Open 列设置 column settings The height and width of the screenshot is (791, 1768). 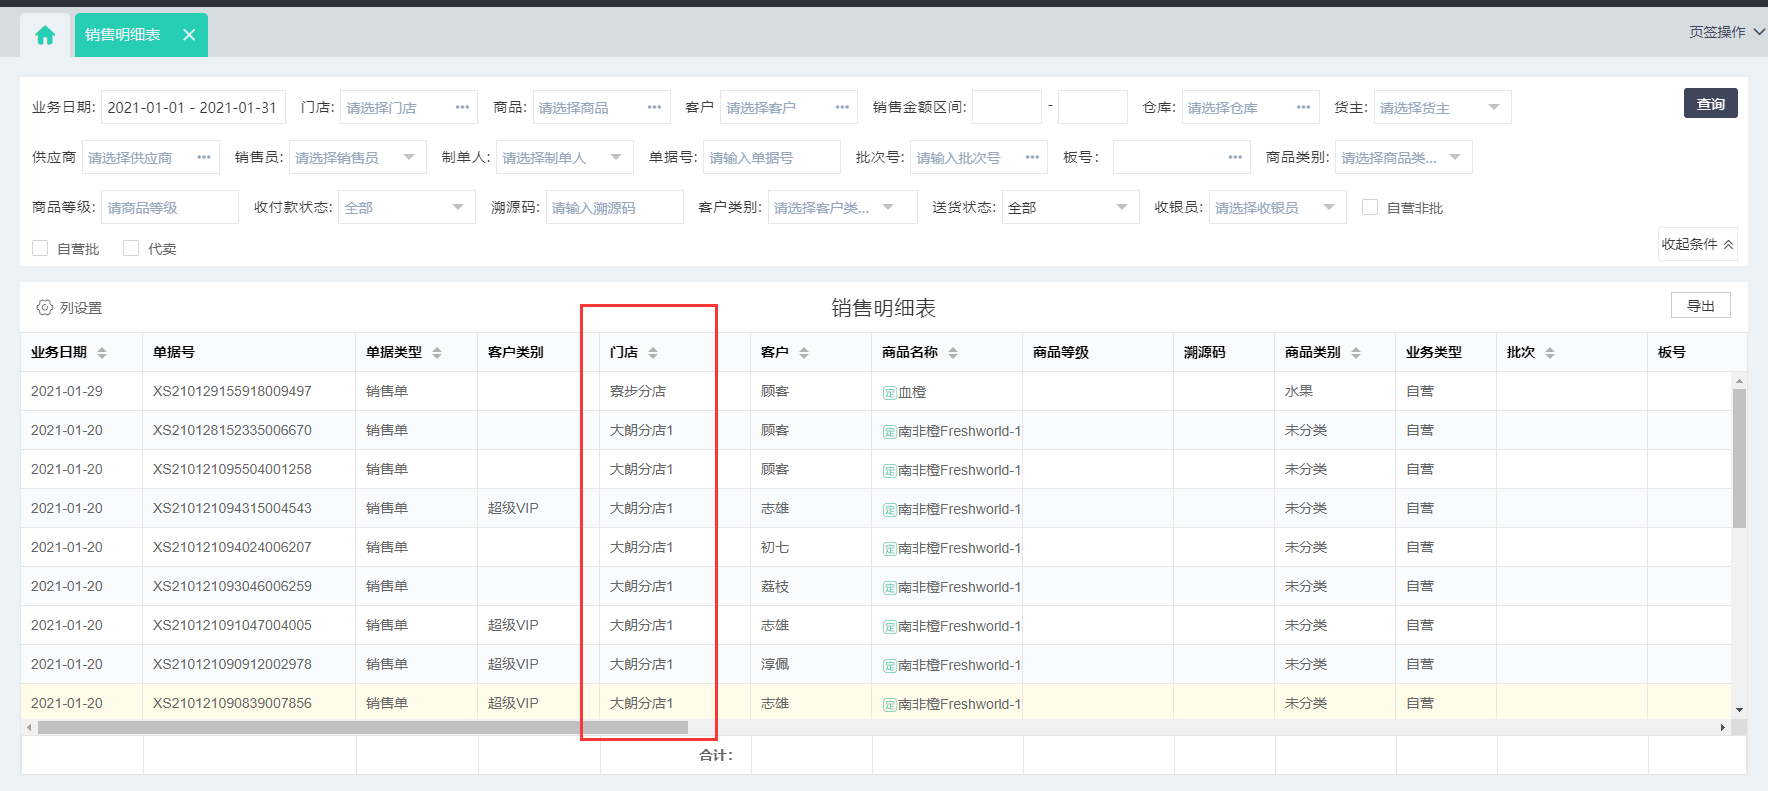click(70, 308)
